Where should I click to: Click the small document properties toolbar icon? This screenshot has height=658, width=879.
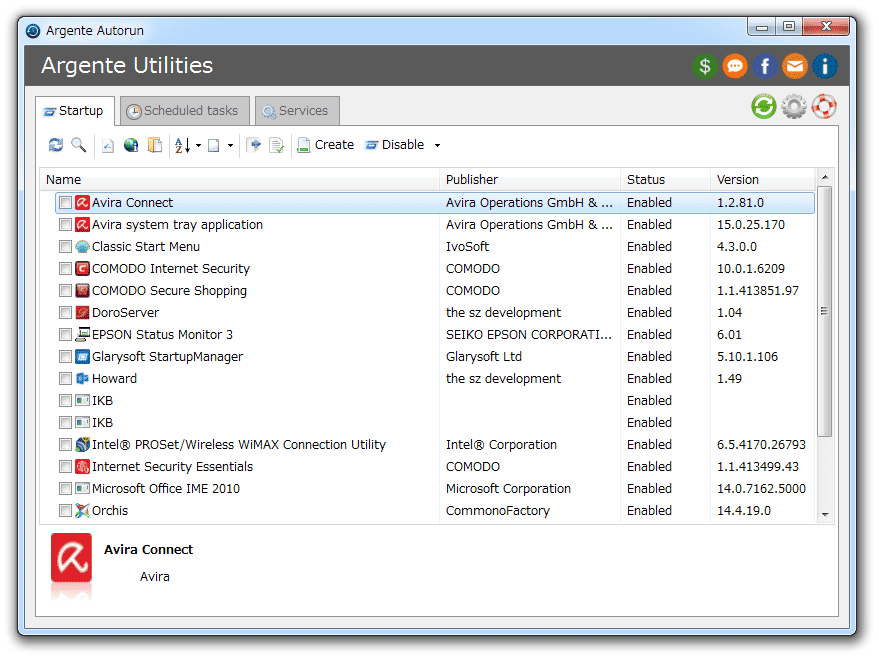pos(108,146)
